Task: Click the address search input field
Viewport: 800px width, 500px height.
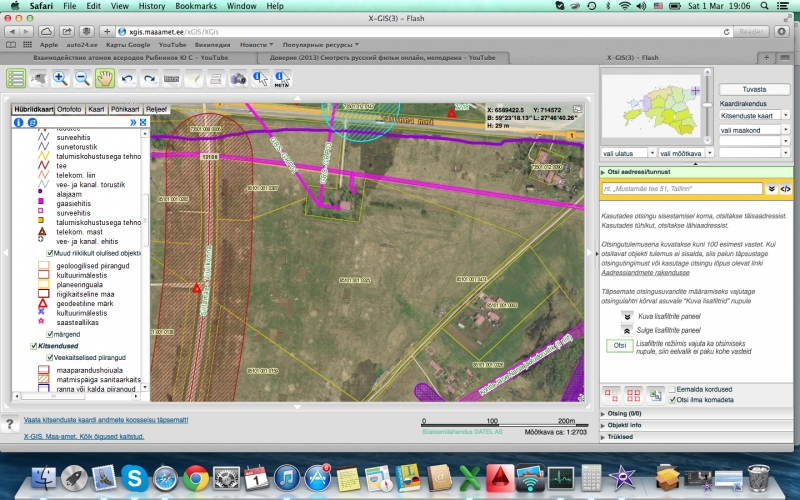Action: tap(682, 189)
